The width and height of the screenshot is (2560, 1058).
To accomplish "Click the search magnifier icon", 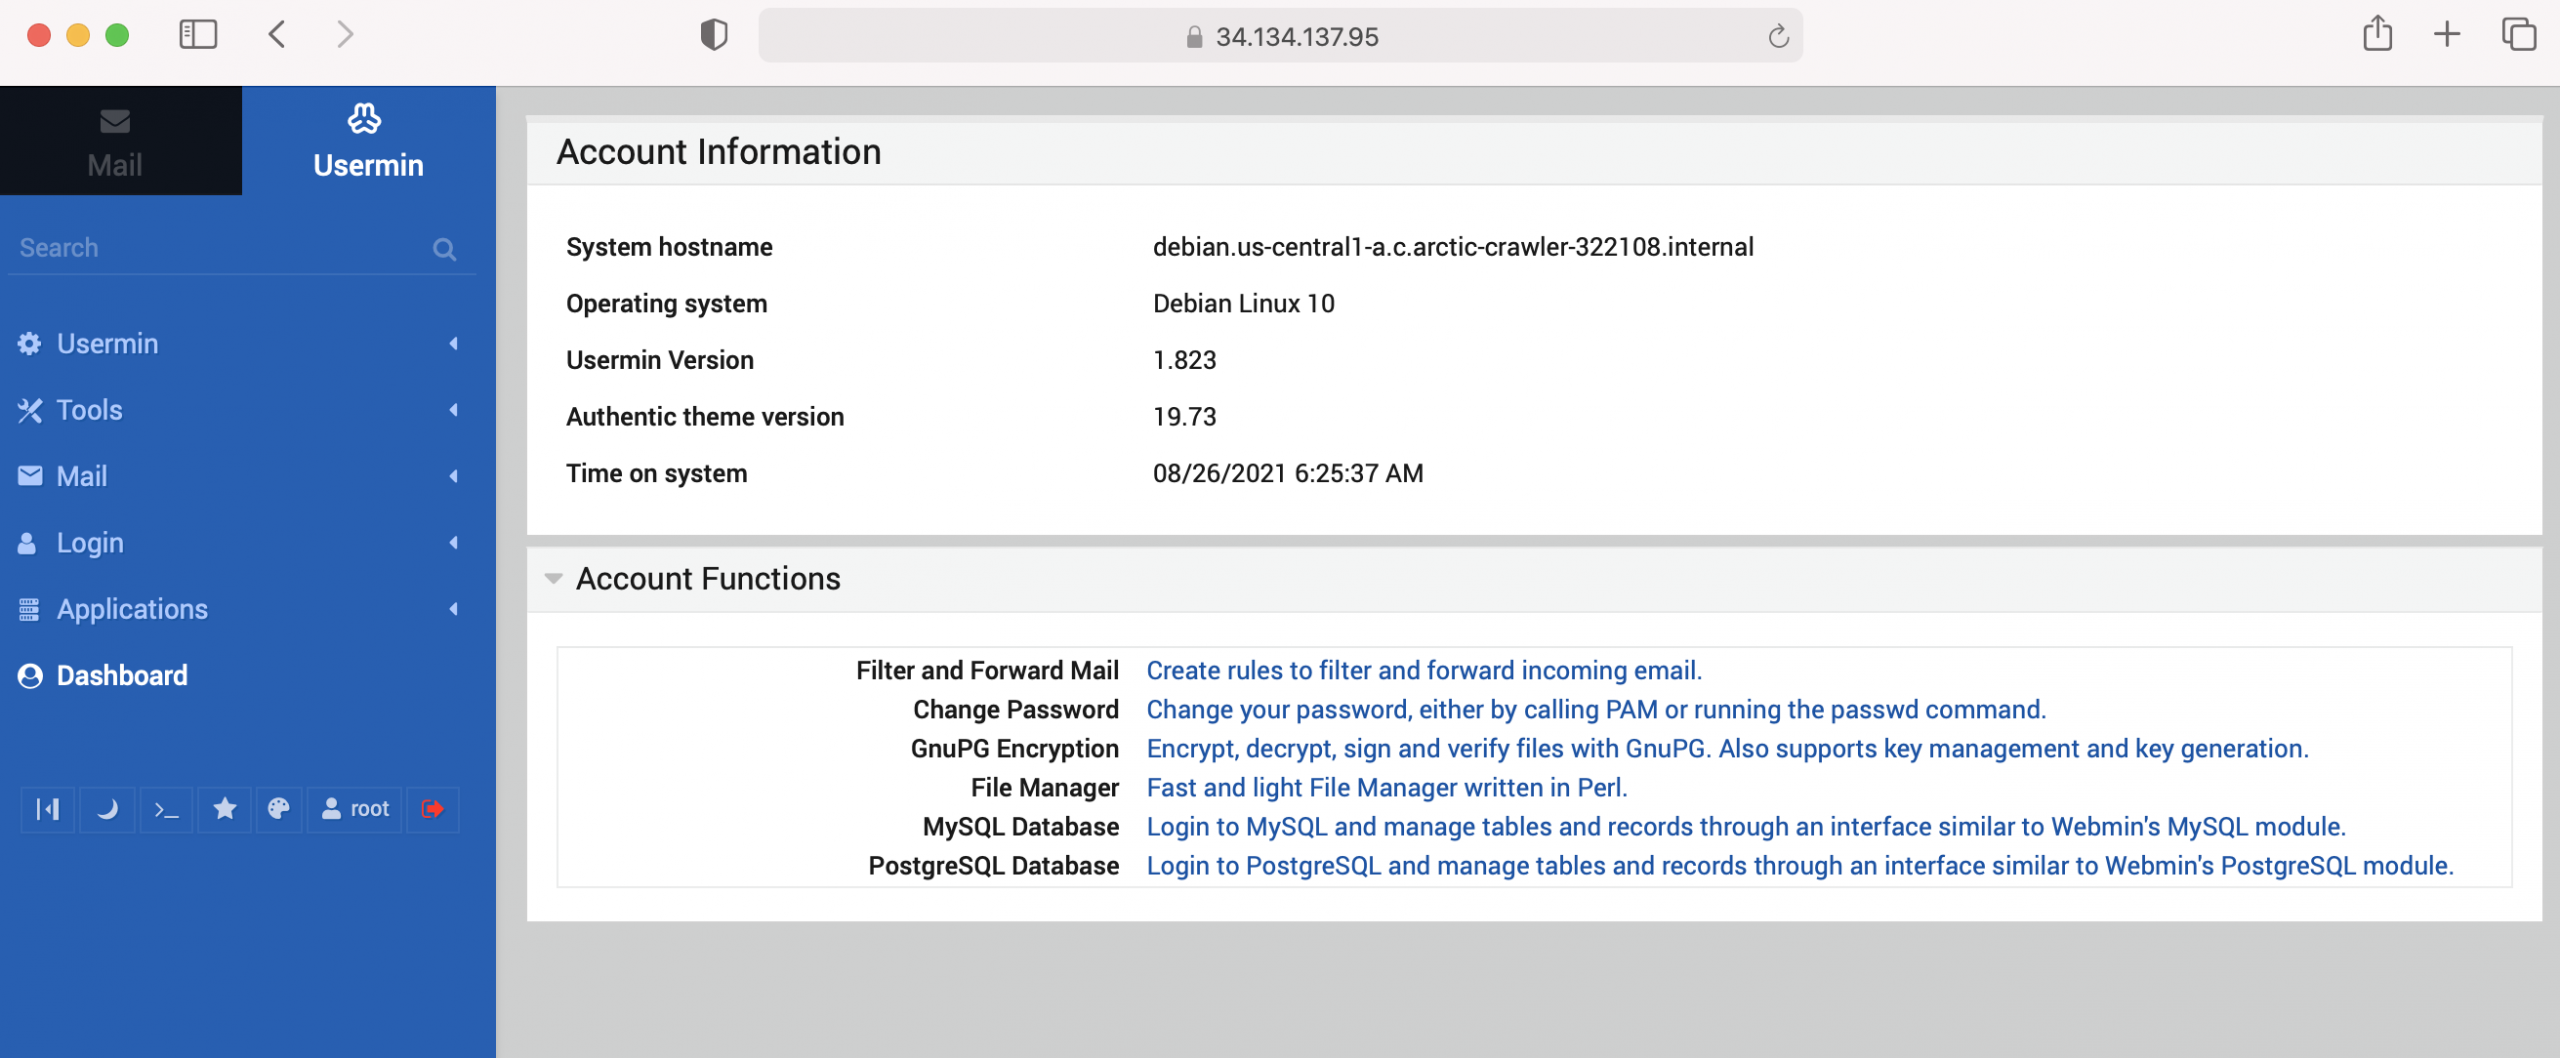I will pos(445,249).
